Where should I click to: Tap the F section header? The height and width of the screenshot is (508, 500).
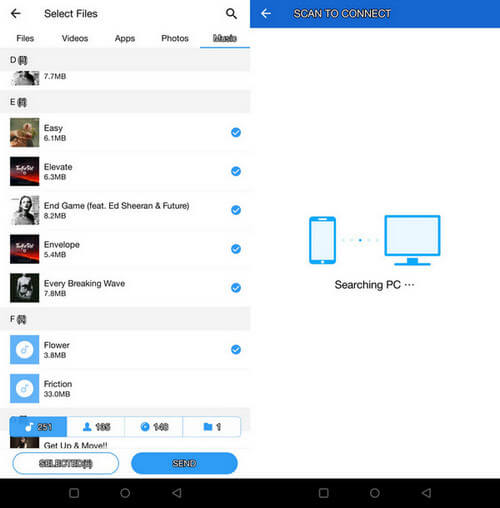coord(125,319)
